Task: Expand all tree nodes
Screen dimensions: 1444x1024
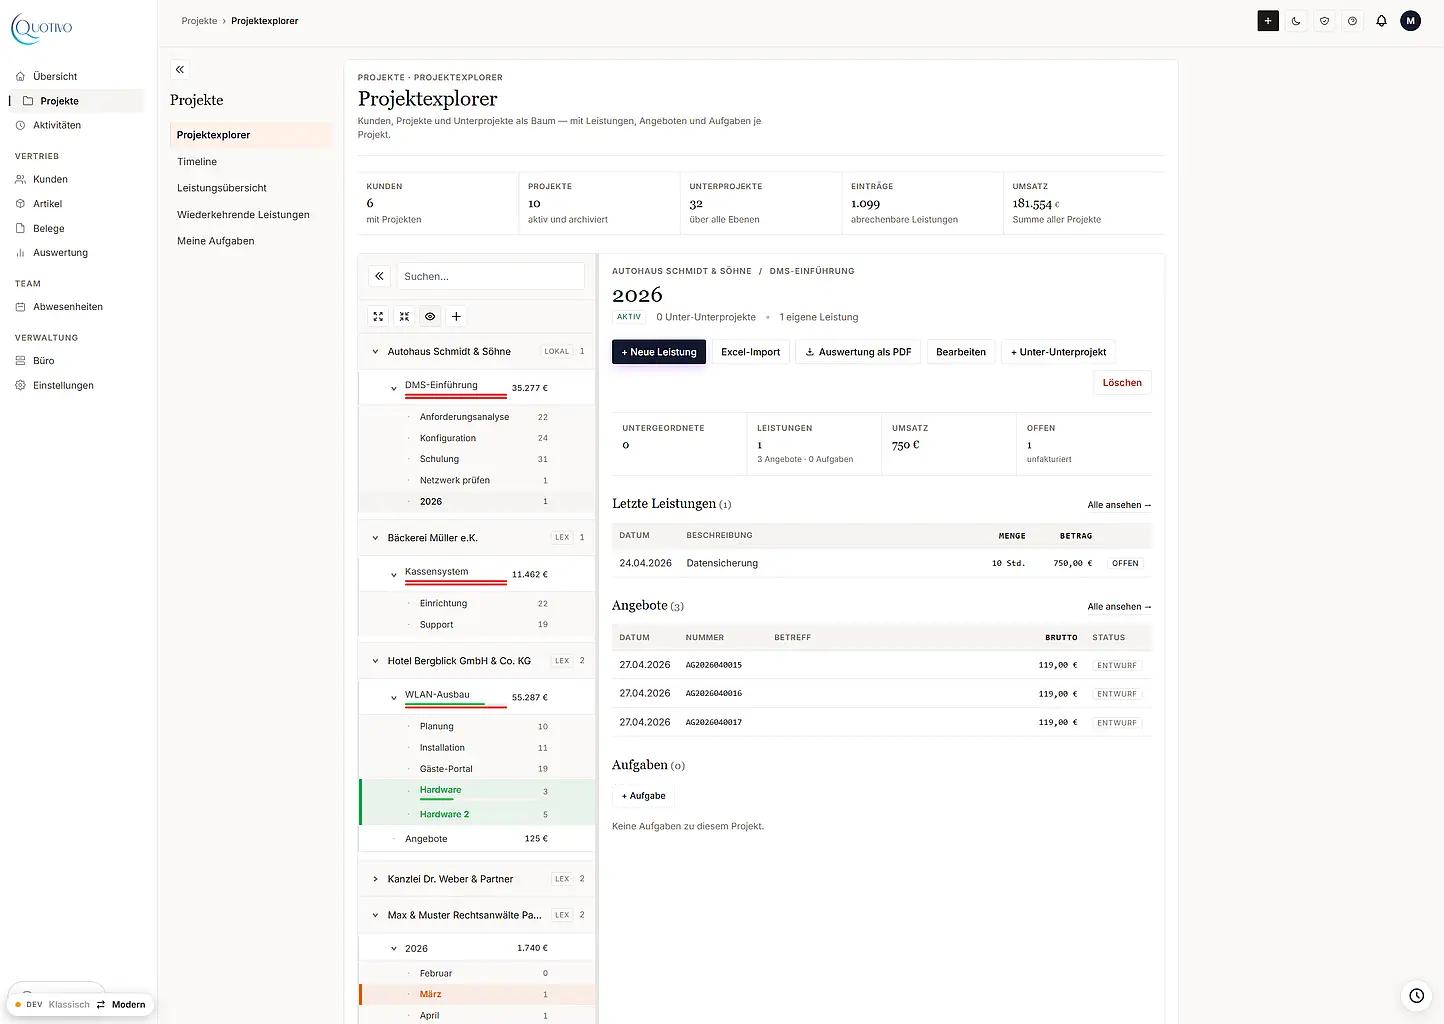Action: (378, 316)
